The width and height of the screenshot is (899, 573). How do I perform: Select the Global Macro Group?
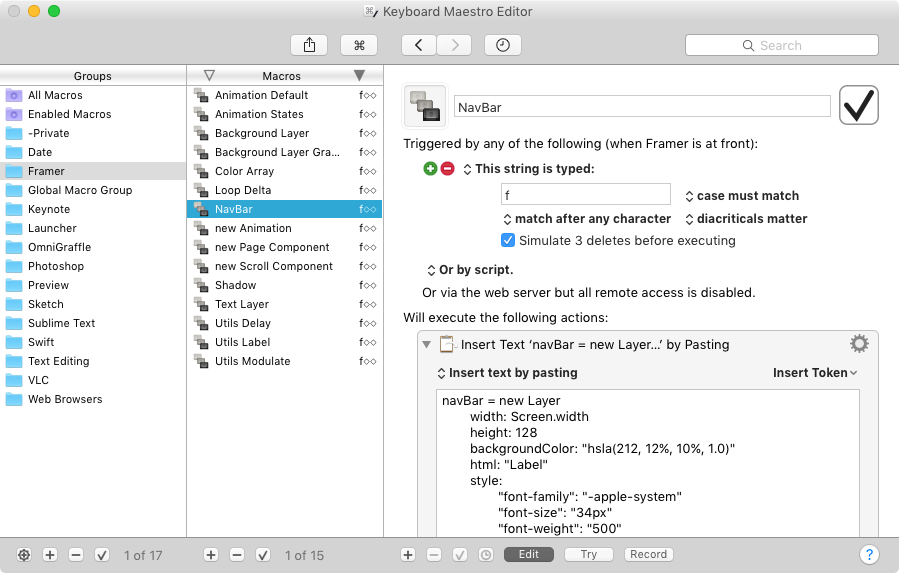93,190
